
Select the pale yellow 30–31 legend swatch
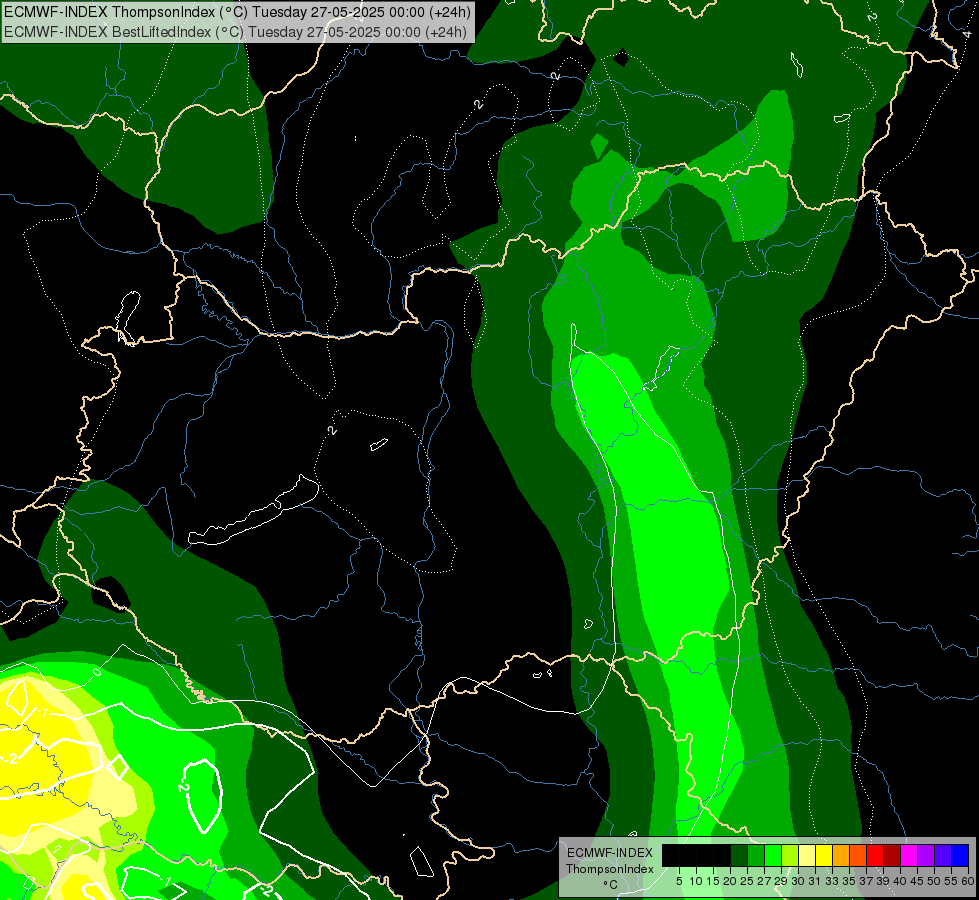tap(807, 855)
